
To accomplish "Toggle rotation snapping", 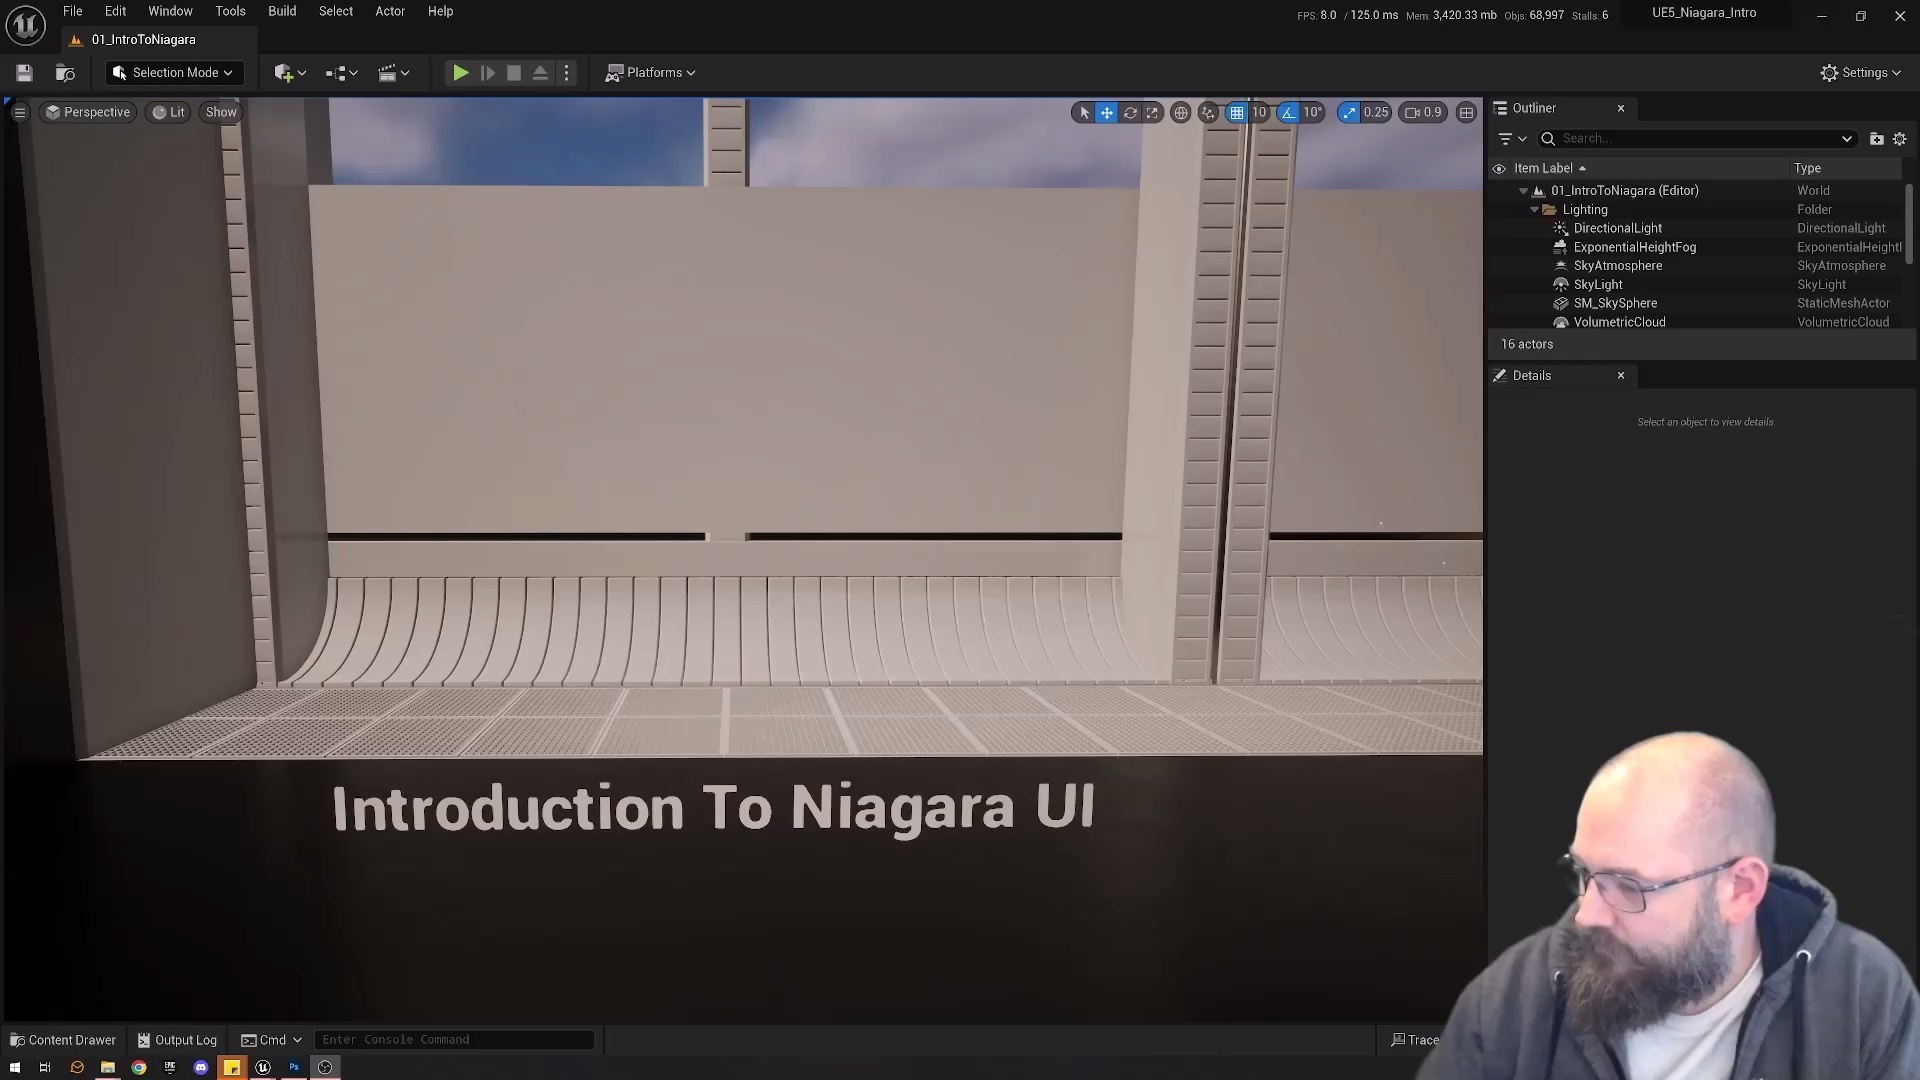I will (x=1289, y=113).
